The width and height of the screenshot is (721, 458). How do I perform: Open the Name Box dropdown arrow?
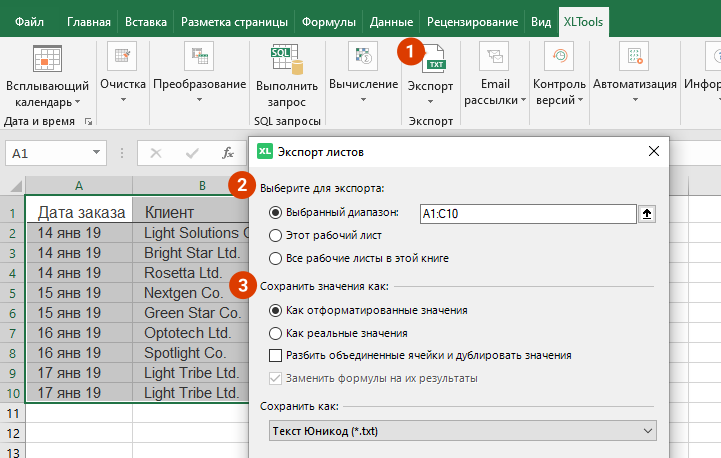click(x=97, y=153)
